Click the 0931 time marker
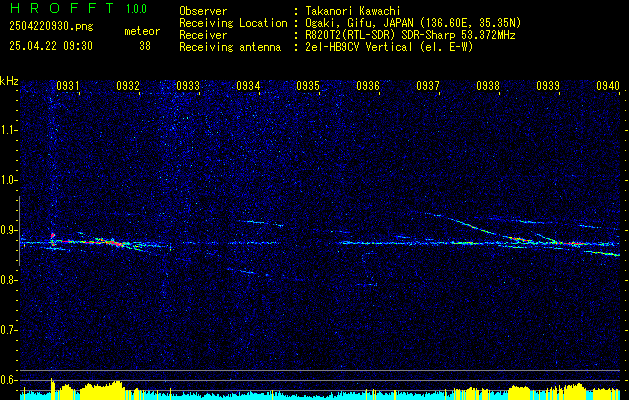 [x=67, y=86]
